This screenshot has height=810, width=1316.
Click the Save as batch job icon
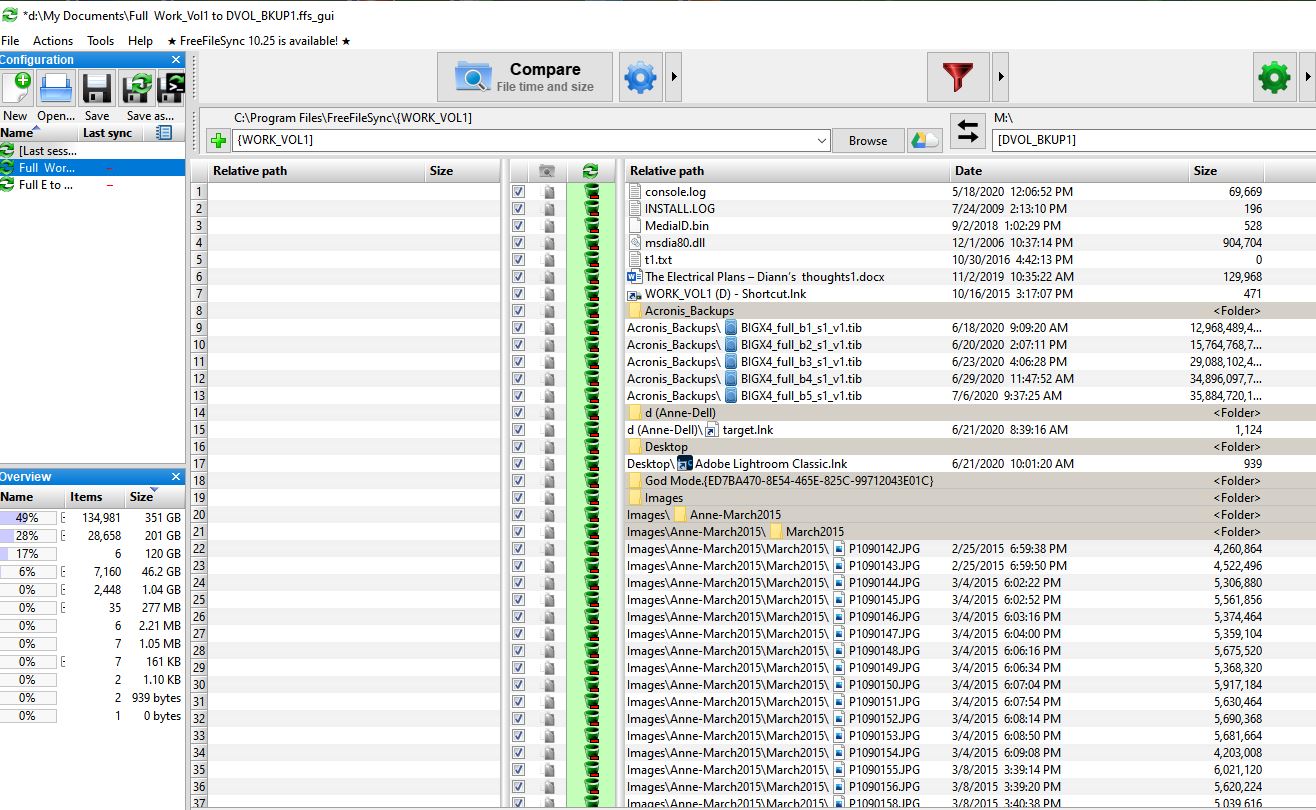171,88
